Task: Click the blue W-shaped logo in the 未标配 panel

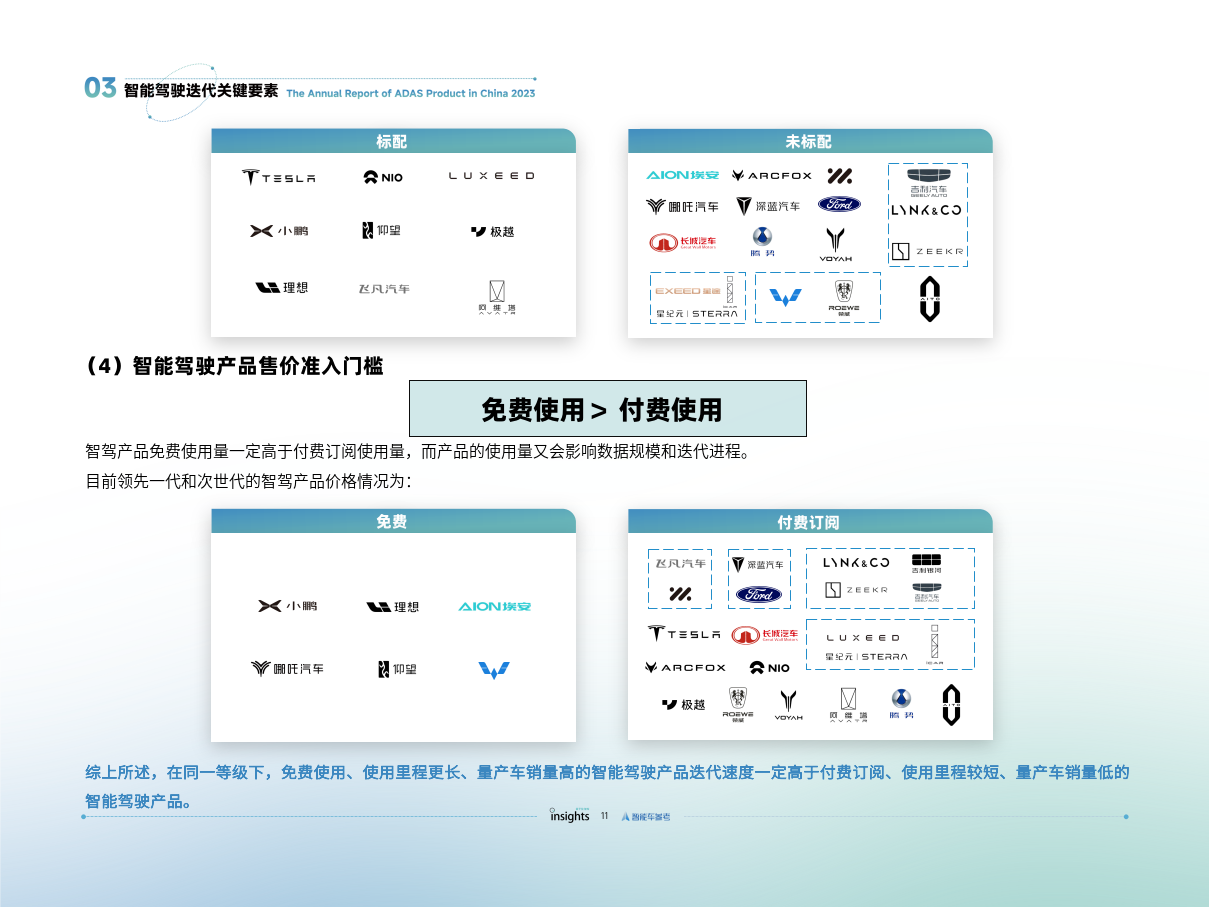Action: [785, 298]
